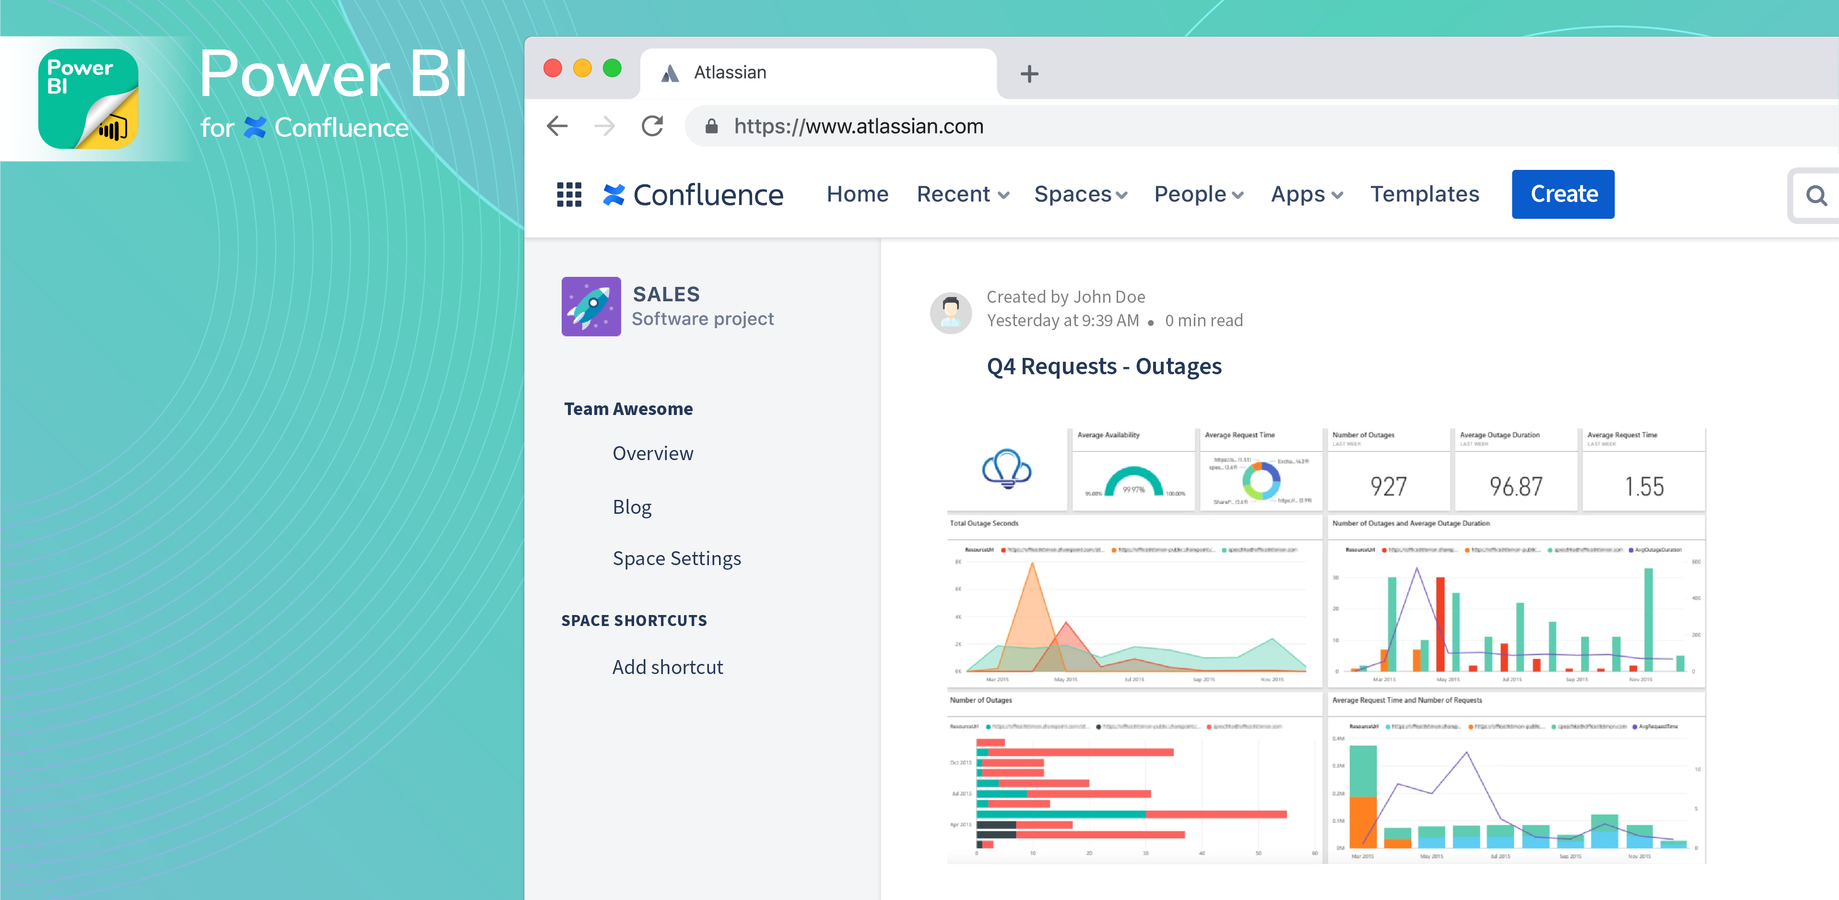Click the Software project subtitle

click(703, 319)
